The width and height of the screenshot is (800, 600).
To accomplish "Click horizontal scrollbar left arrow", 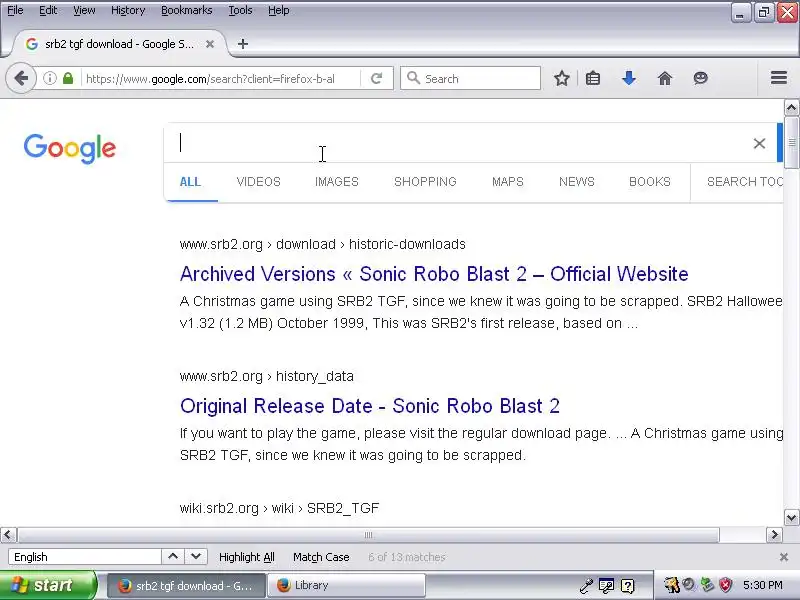I will coord(8,535).
